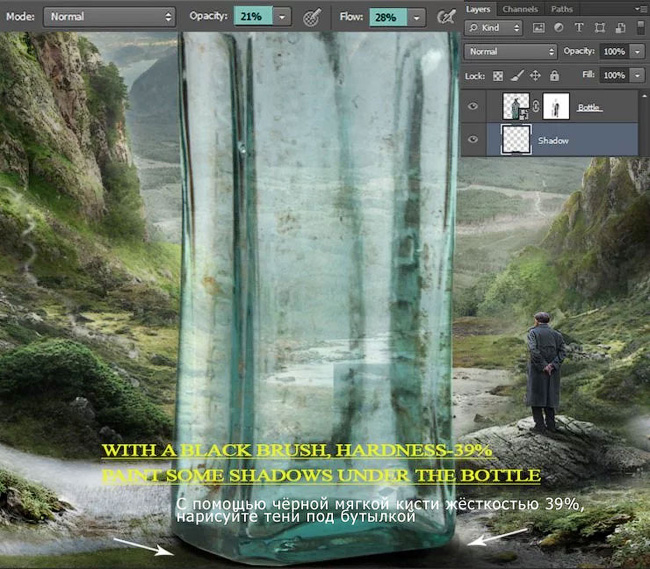Open the brush Opacity slider arrow
The height and width of the screenshot is (569, 650).
(282, 17)
